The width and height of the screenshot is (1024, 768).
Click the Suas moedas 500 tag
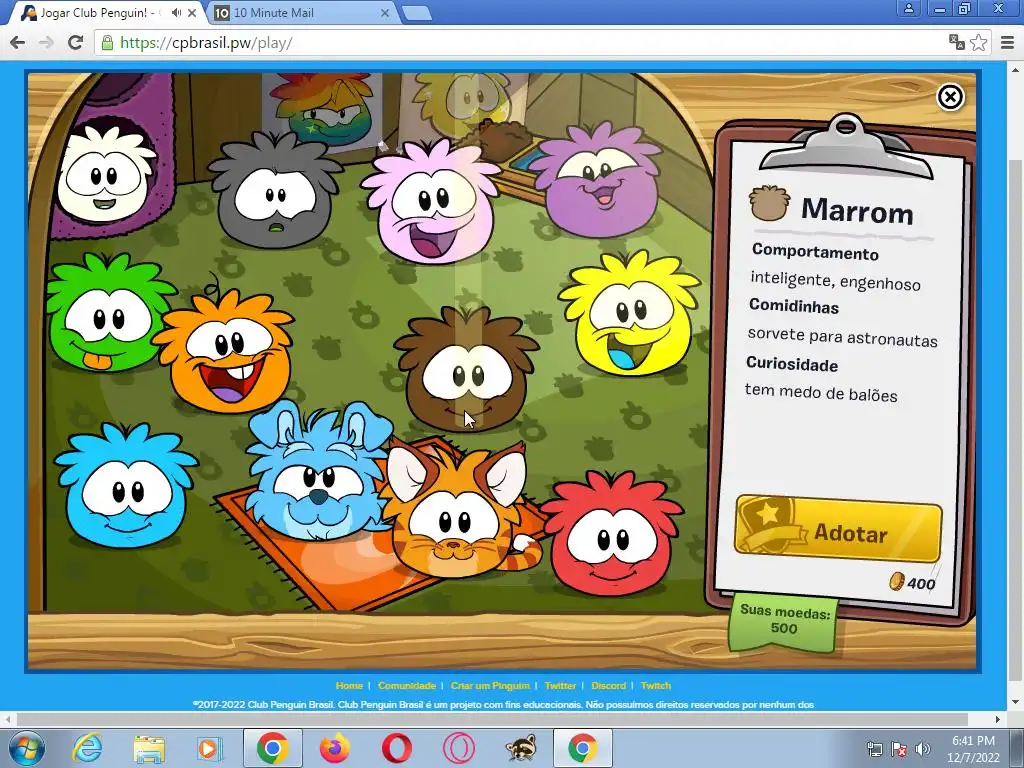783,621
